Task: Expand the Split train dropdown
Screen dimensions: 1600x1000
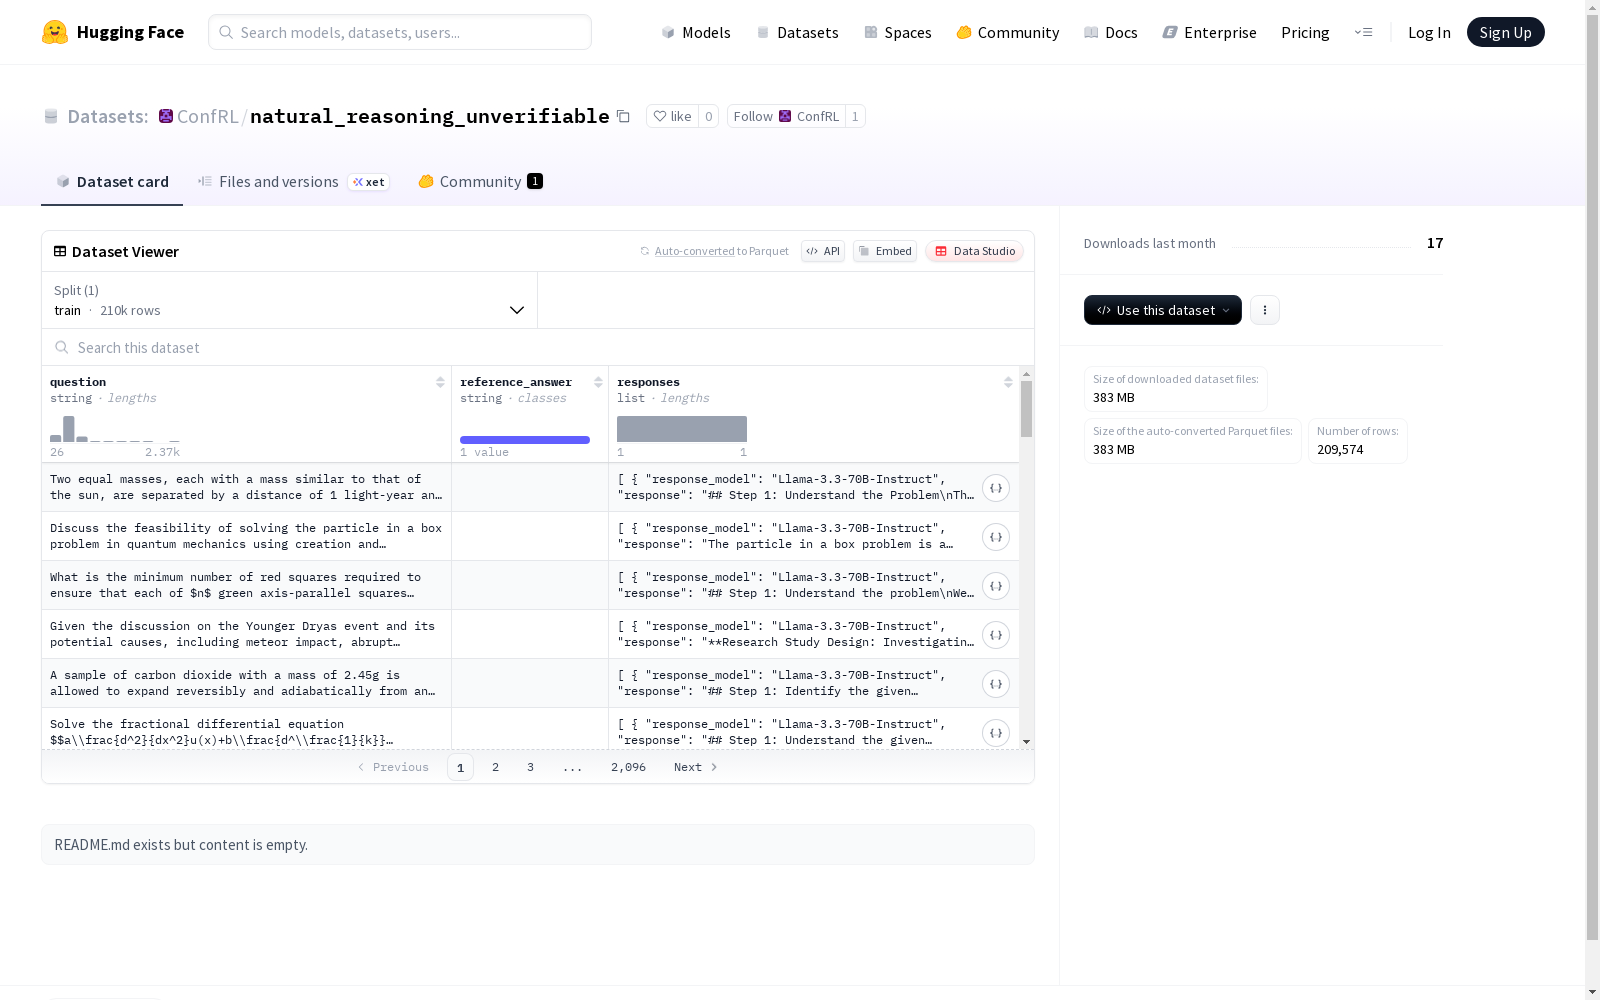Action: (x=290, y=300)
